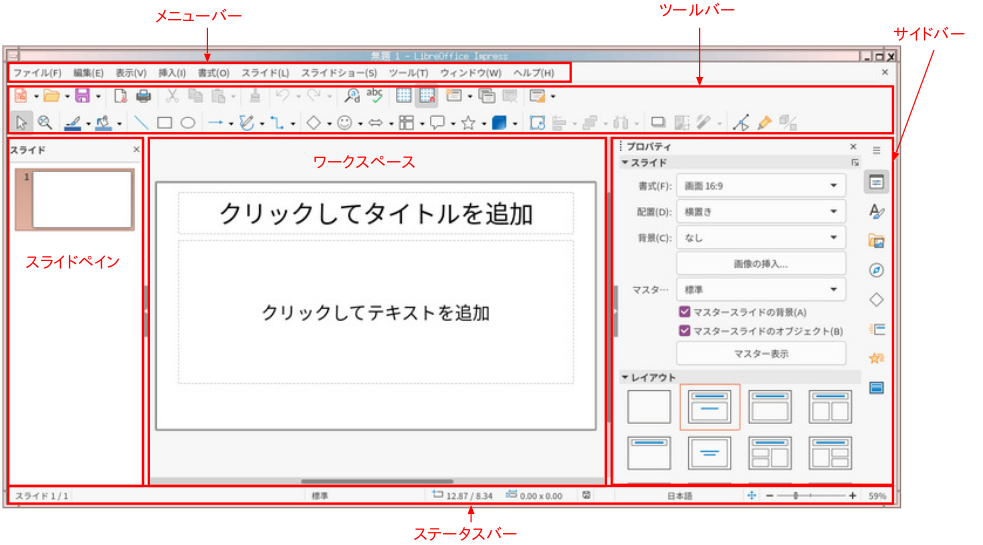Click the 画像の挿入... button
Screen dimensions: 983x545
[761, 264]
